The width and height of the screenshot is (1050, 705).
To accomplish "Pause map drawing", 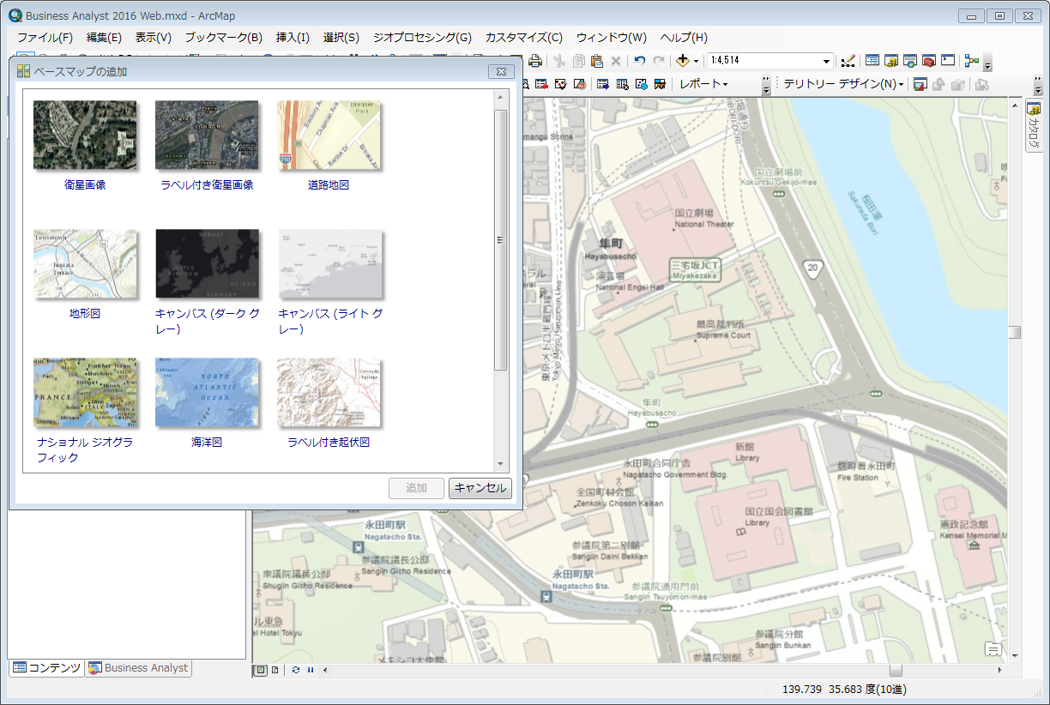I will click(310, 670).
